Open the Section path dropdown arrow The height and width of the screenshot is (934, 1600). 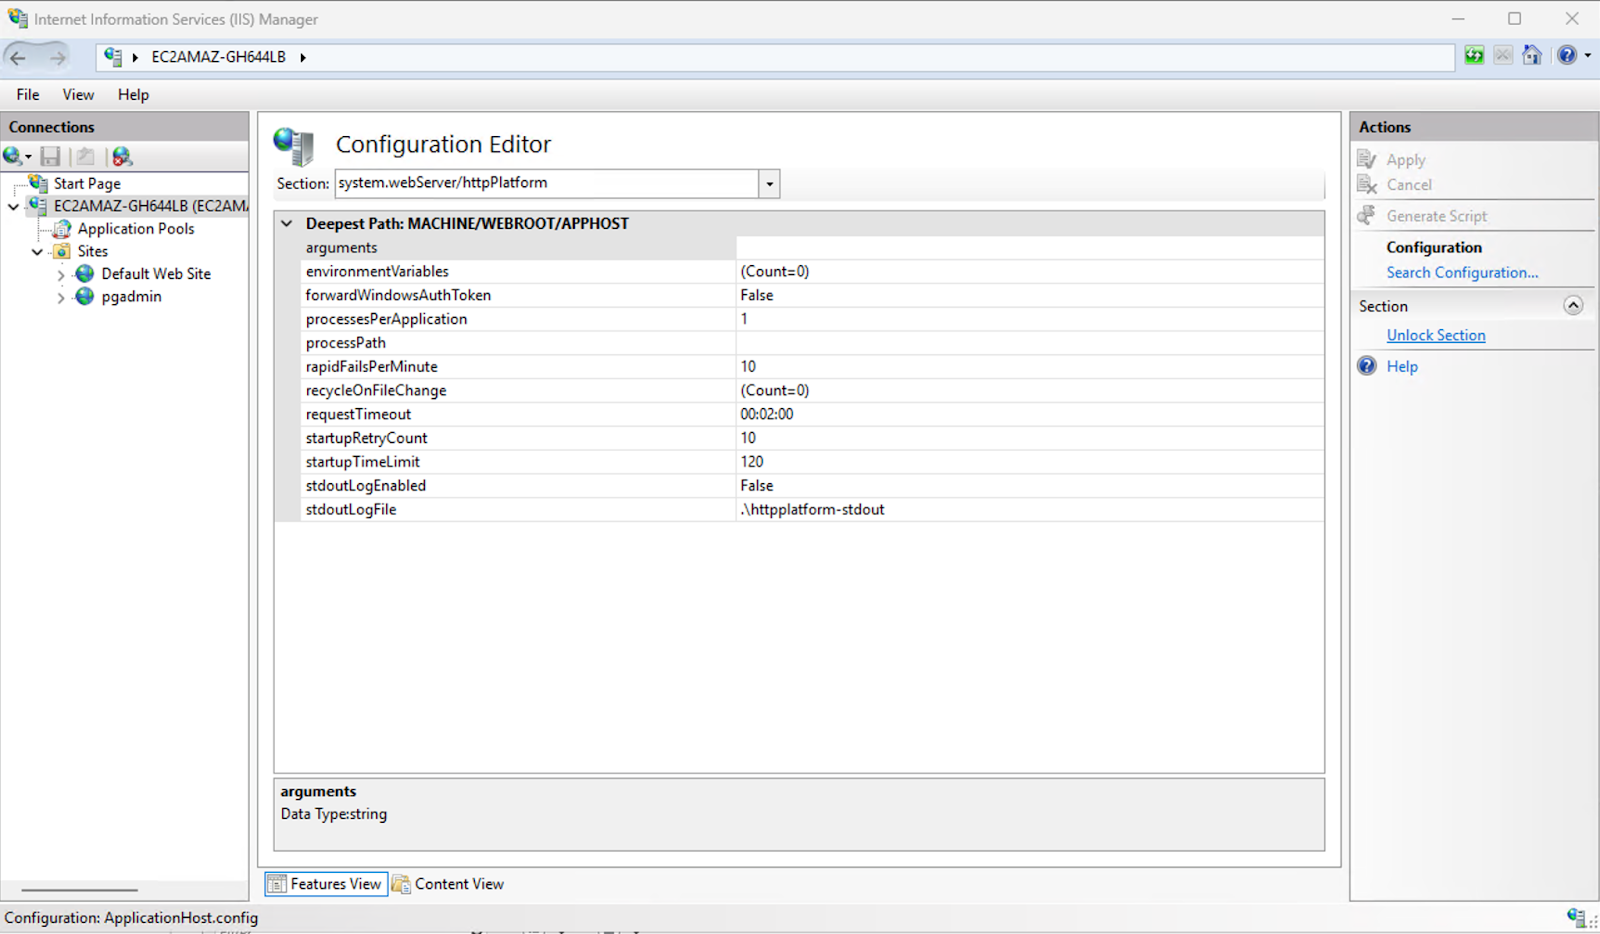click(769, 184)
